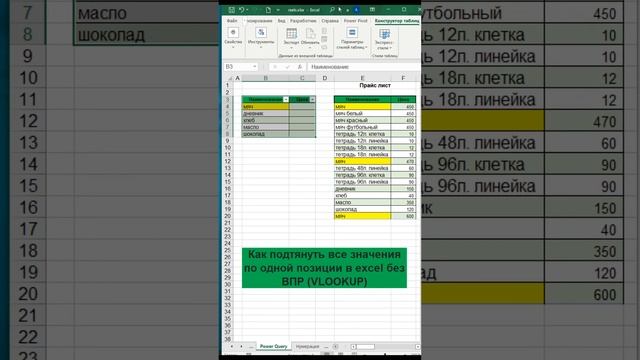Image resolution: width=640 pixels, height=360 pixels.
Task: Click the formula confirm checkmark icon
Action: pos(287,67)
